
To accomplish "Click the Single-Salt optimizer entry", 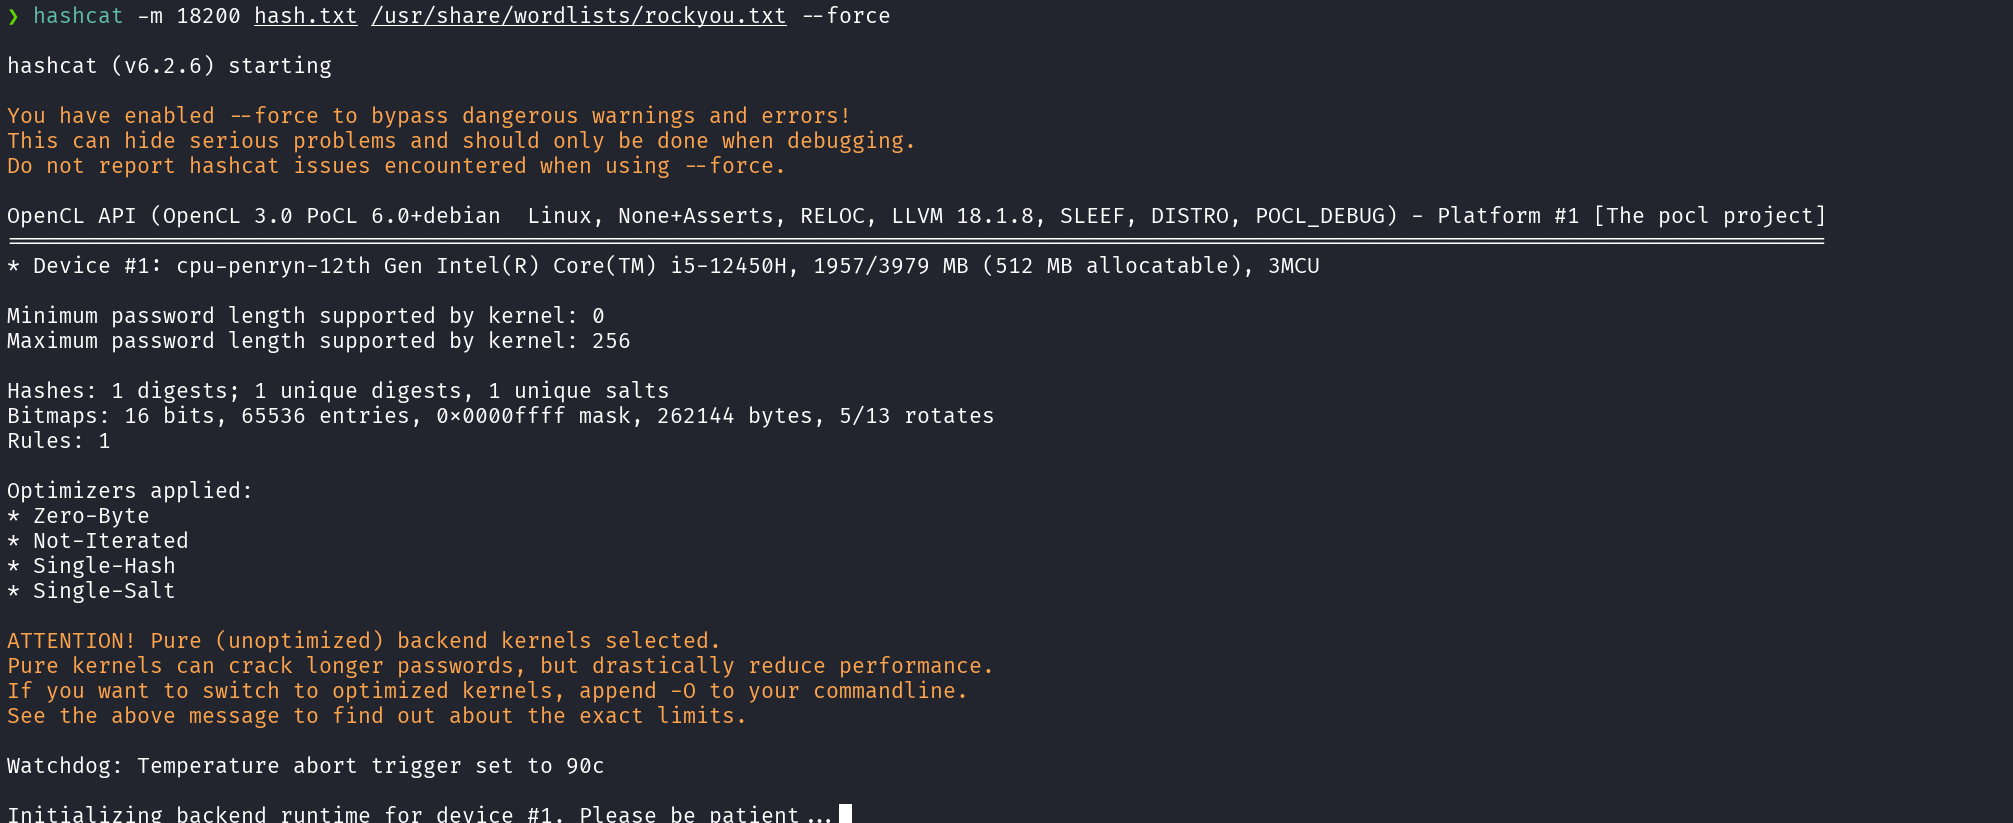I will pyautogui.click(x=104, y=591).
